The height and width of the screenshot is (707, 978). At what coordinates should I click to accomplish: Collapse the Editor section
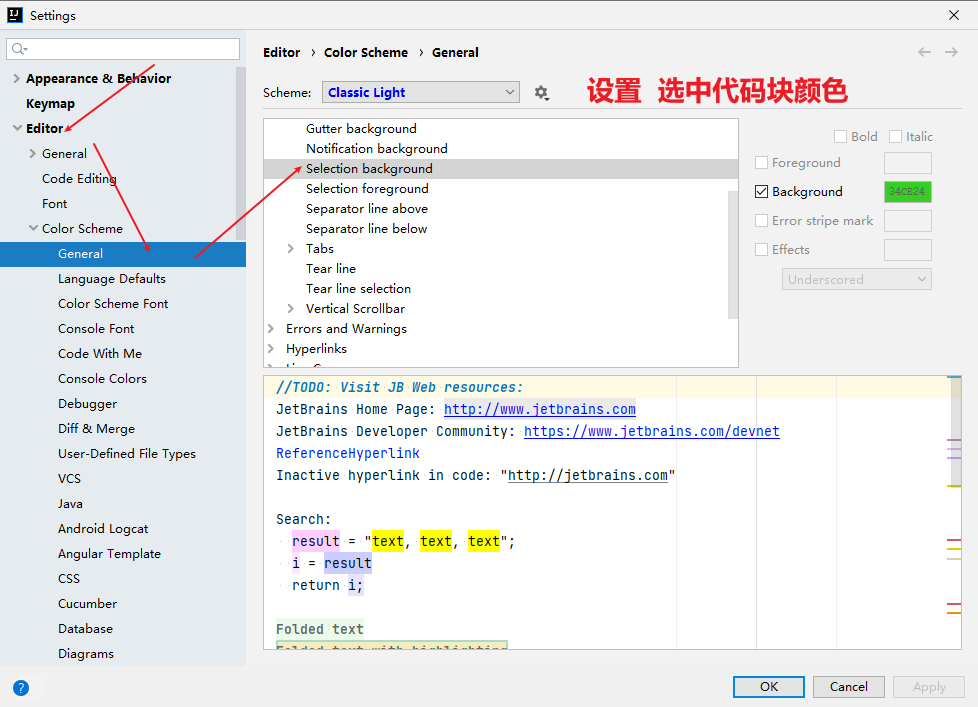tap(17, 128)
